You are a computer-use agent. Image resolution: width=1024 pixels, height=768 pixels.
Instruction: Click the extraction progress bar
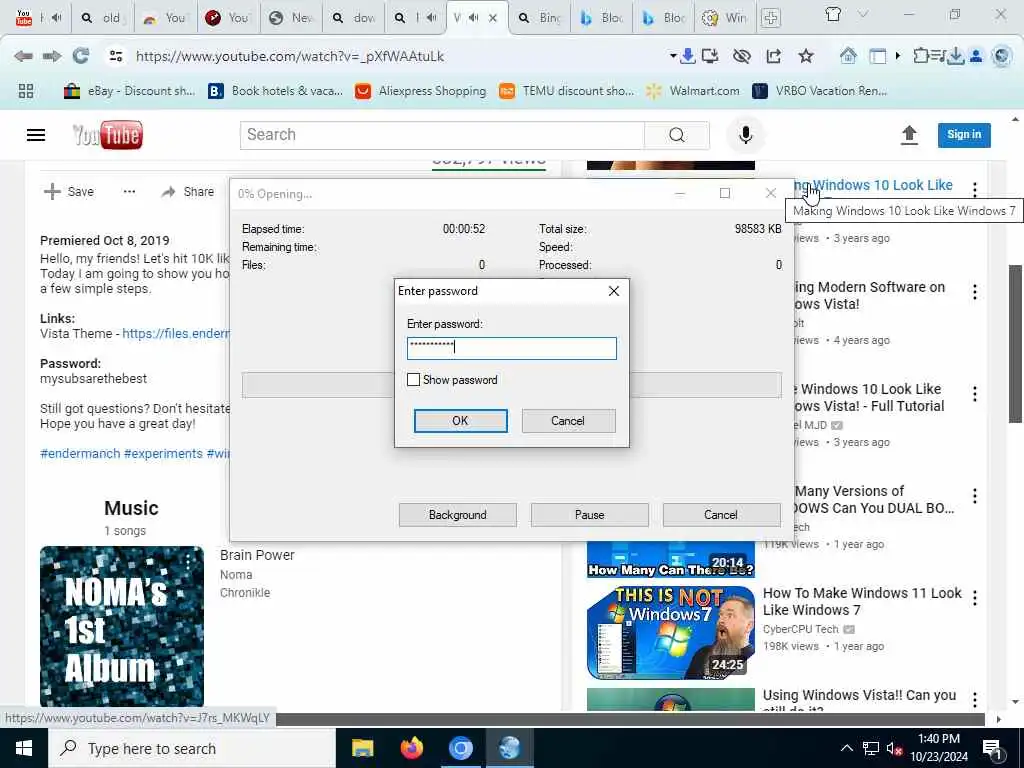click(511, 385)
